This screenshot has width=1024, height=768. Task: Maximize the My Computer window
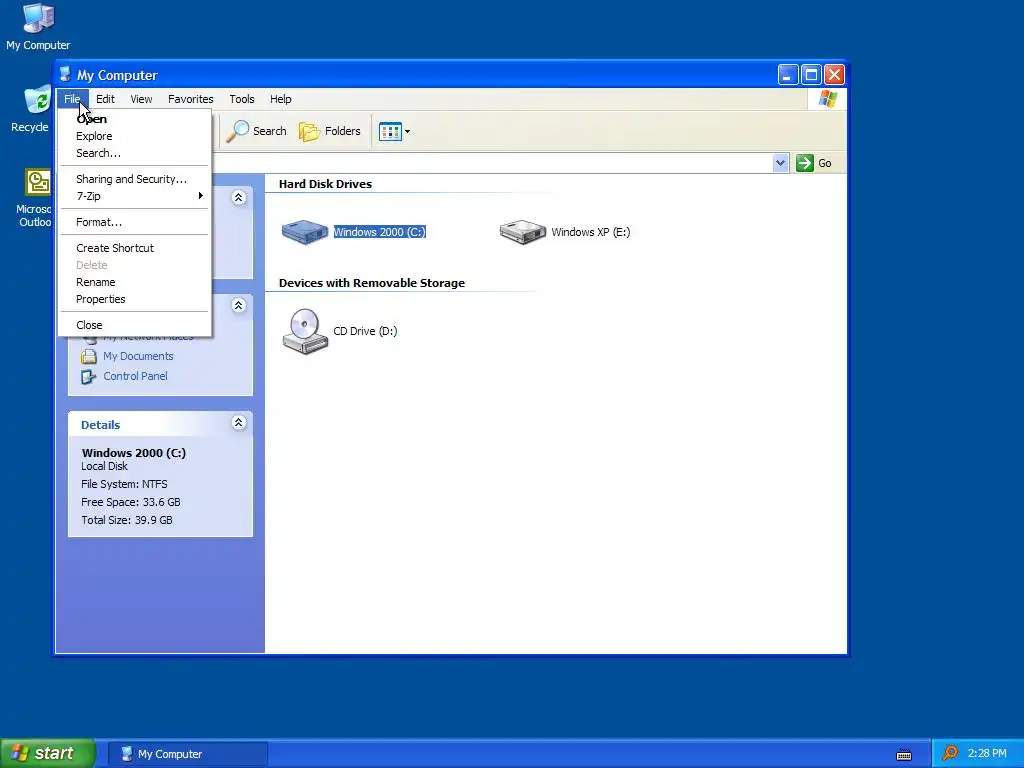click(x=811, y=75)
